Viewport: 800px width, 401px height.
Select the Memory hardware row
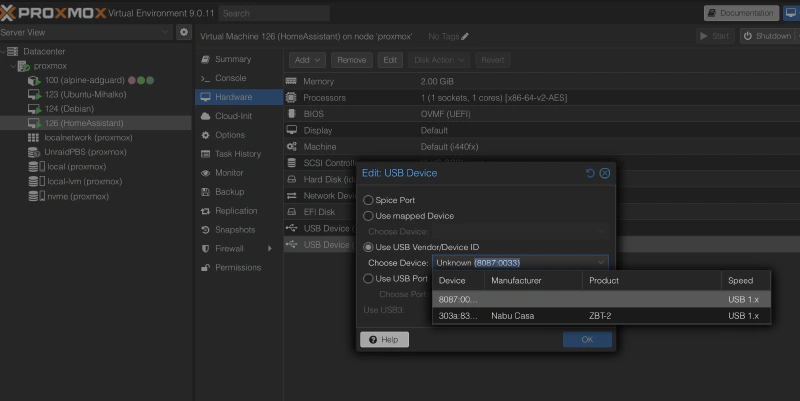(542, 81)
